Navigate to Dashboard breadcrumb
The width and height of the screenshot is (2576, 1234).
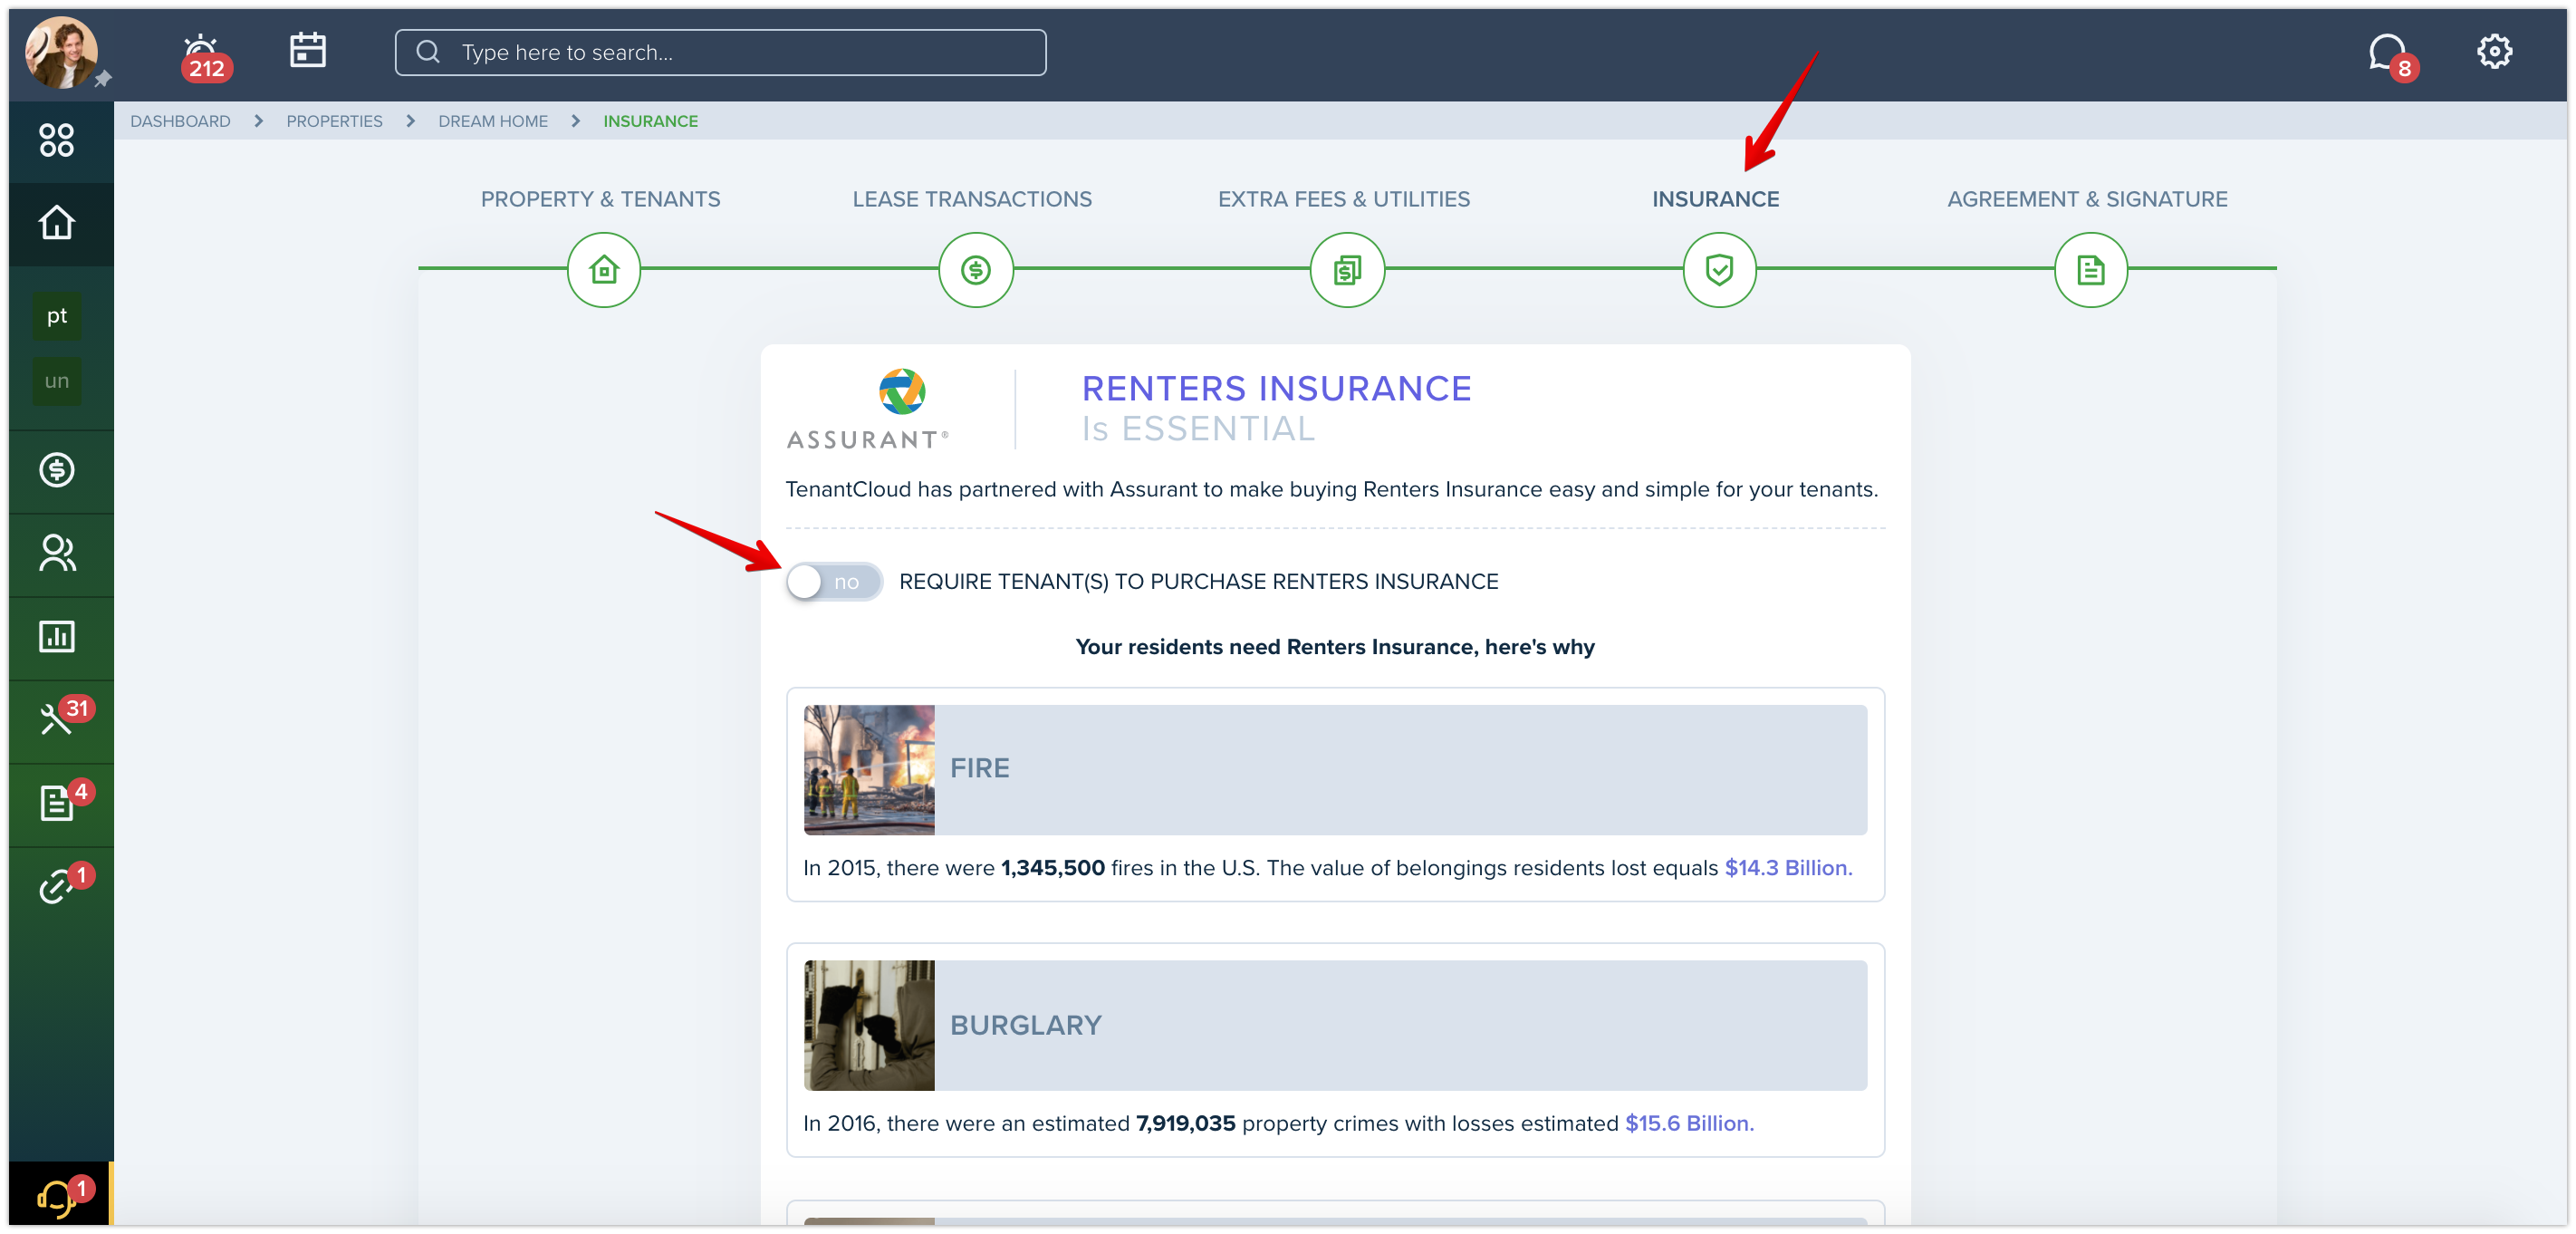click(x=180, y=121)
